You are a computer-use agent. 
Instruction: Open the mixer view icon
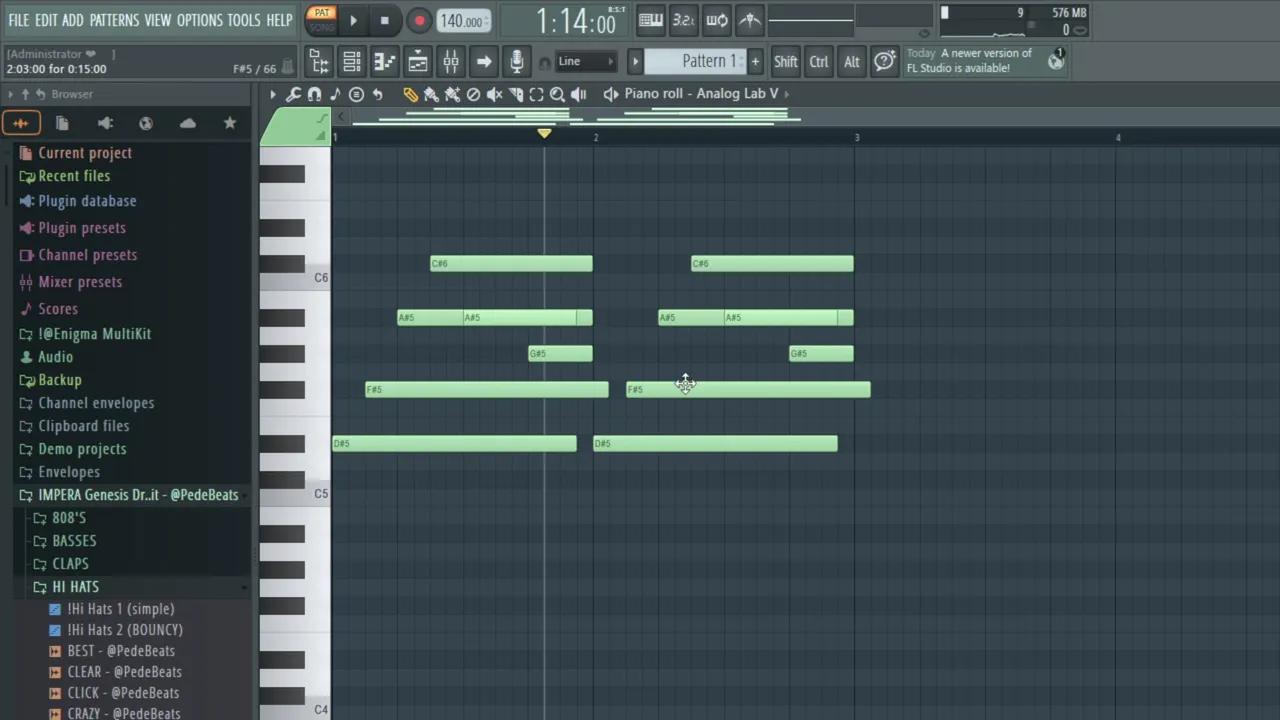[451, 62]
